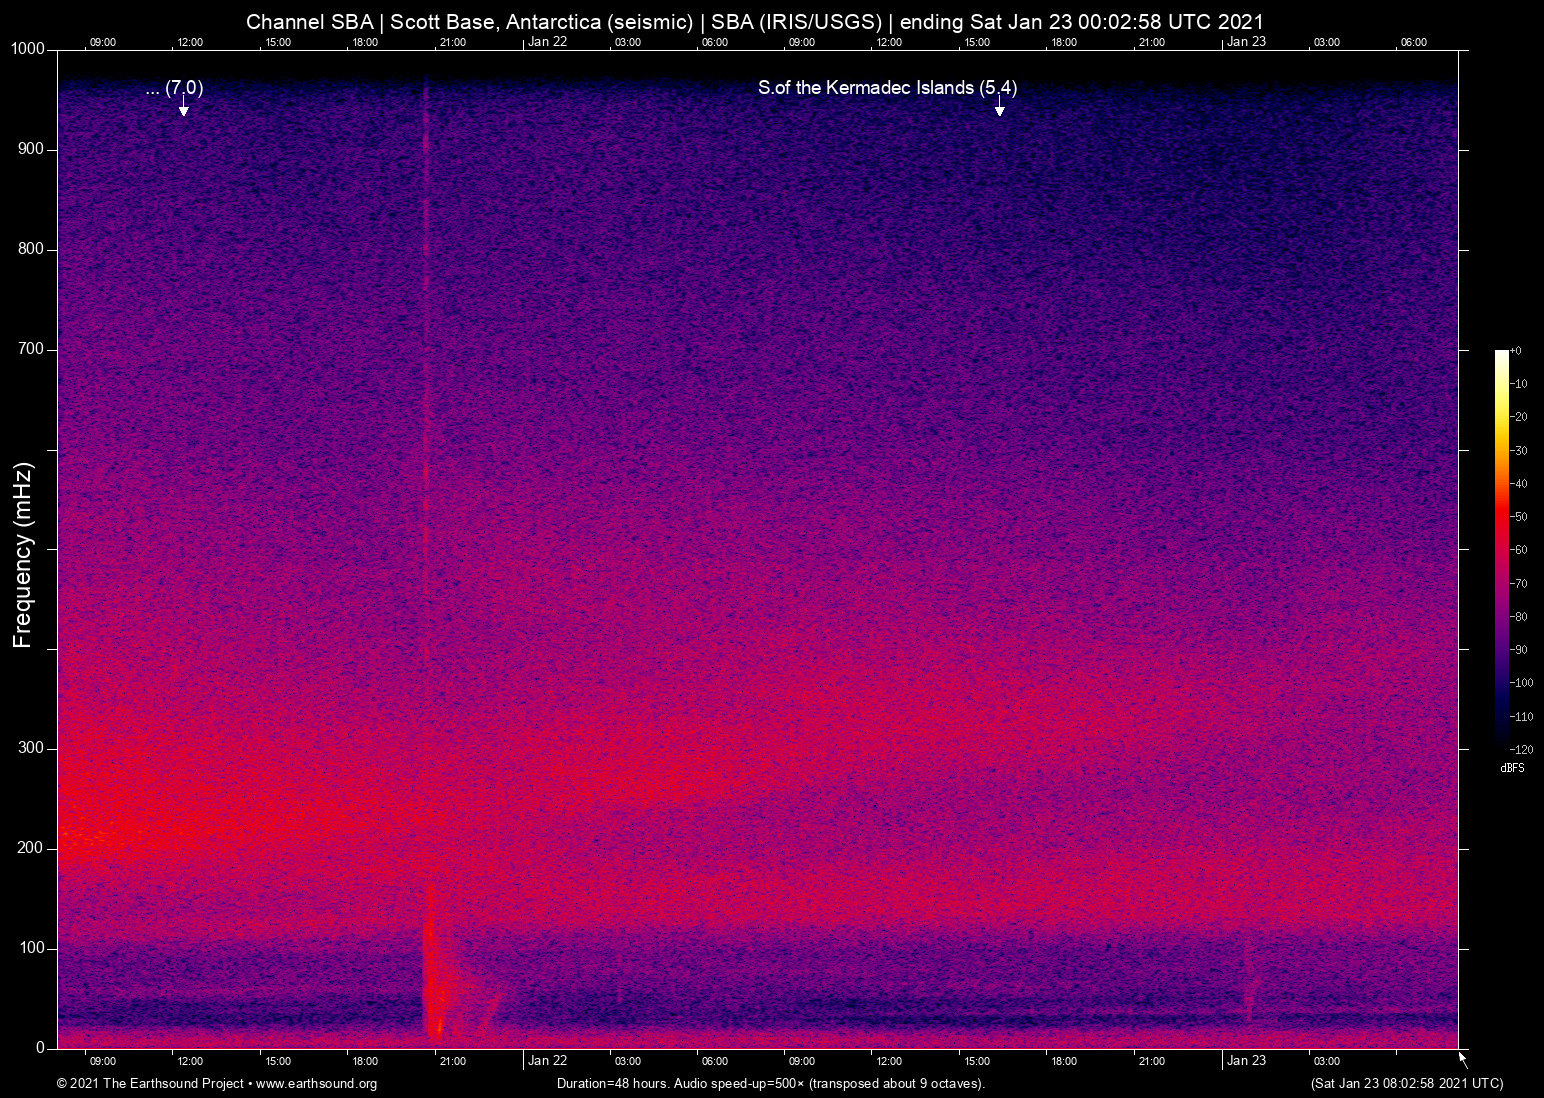This screenshot has height=1098, width=1544.
Task: Click the '... (7.0)' annotation label
Action: (172, 88)
